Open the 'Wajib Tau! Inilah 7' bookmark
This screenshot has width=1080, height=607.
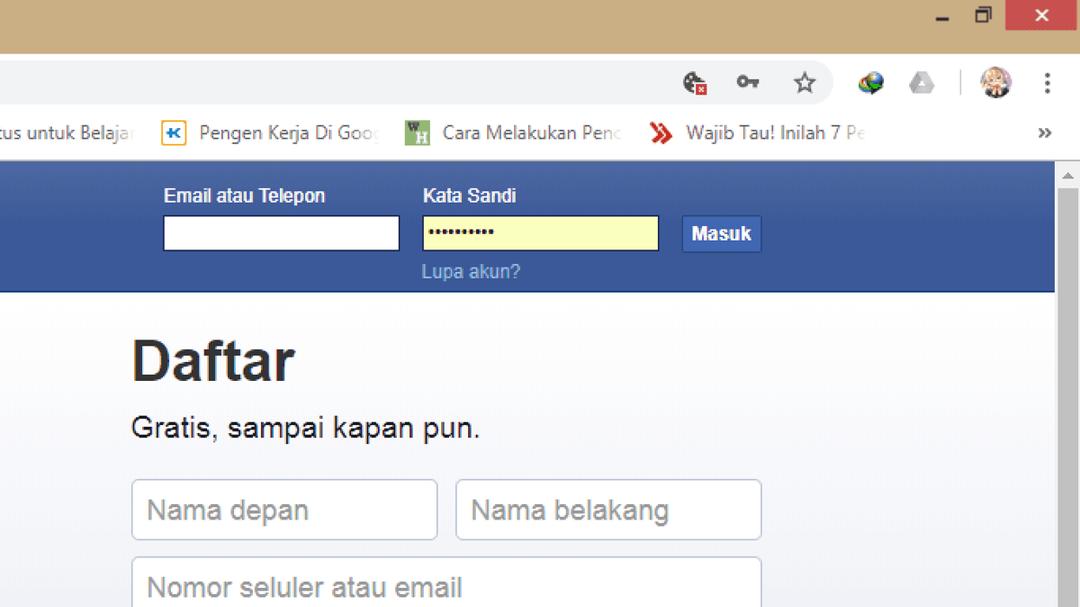point(757,132)
